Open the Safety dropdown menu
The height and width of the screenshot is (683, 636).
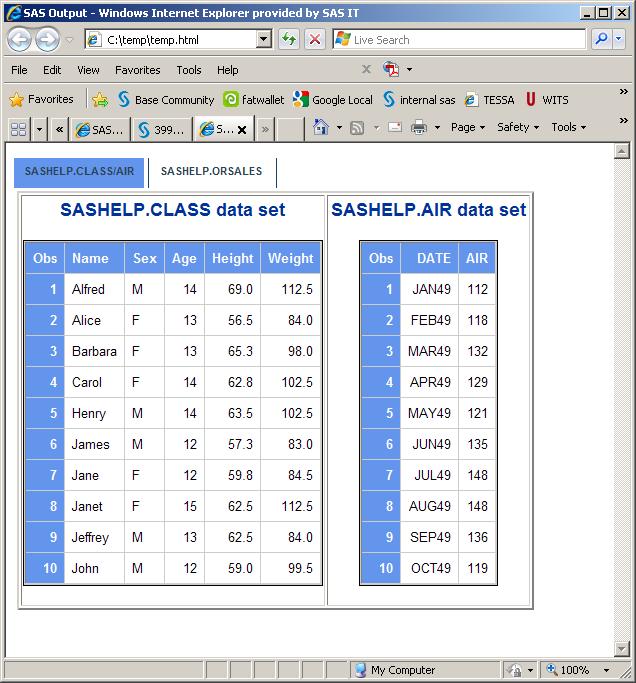click(518, 128)
